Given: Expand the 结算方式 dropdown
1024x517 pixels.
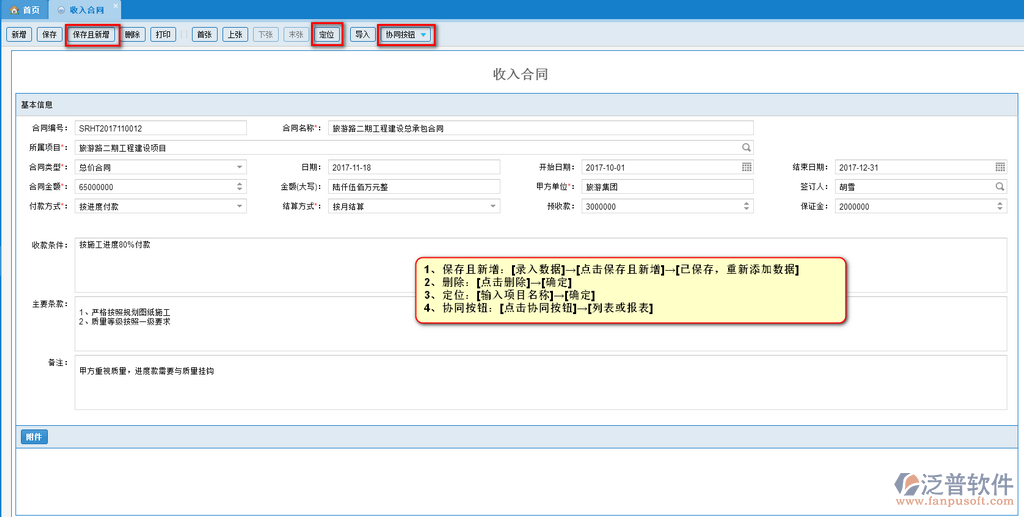Looking at the screenshot, I should pos(492,206).
